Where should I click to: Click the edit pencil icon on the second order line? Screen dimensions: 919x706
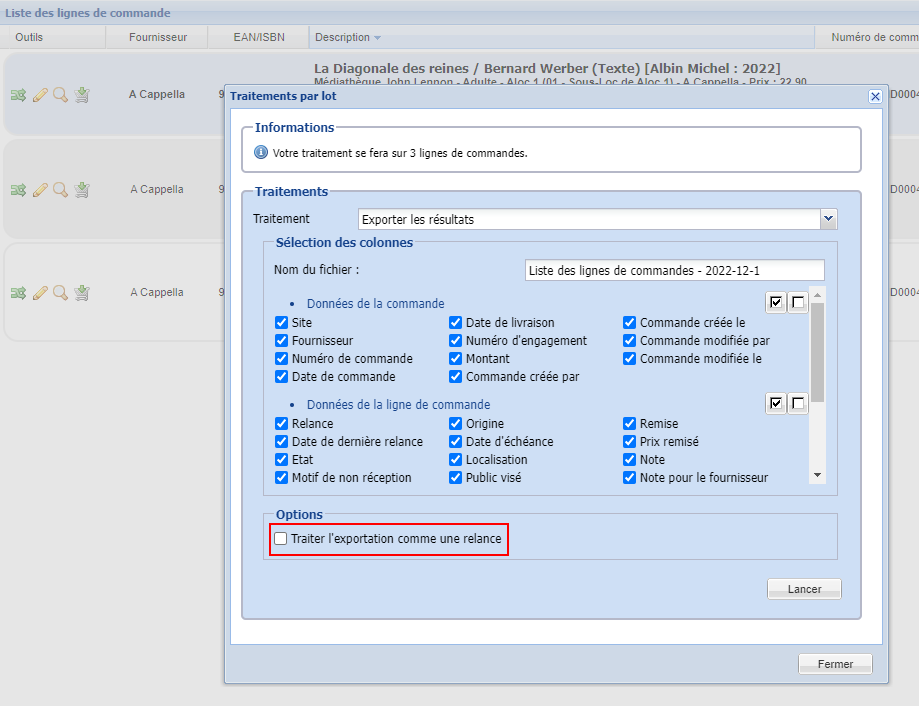tap(40, 189)
